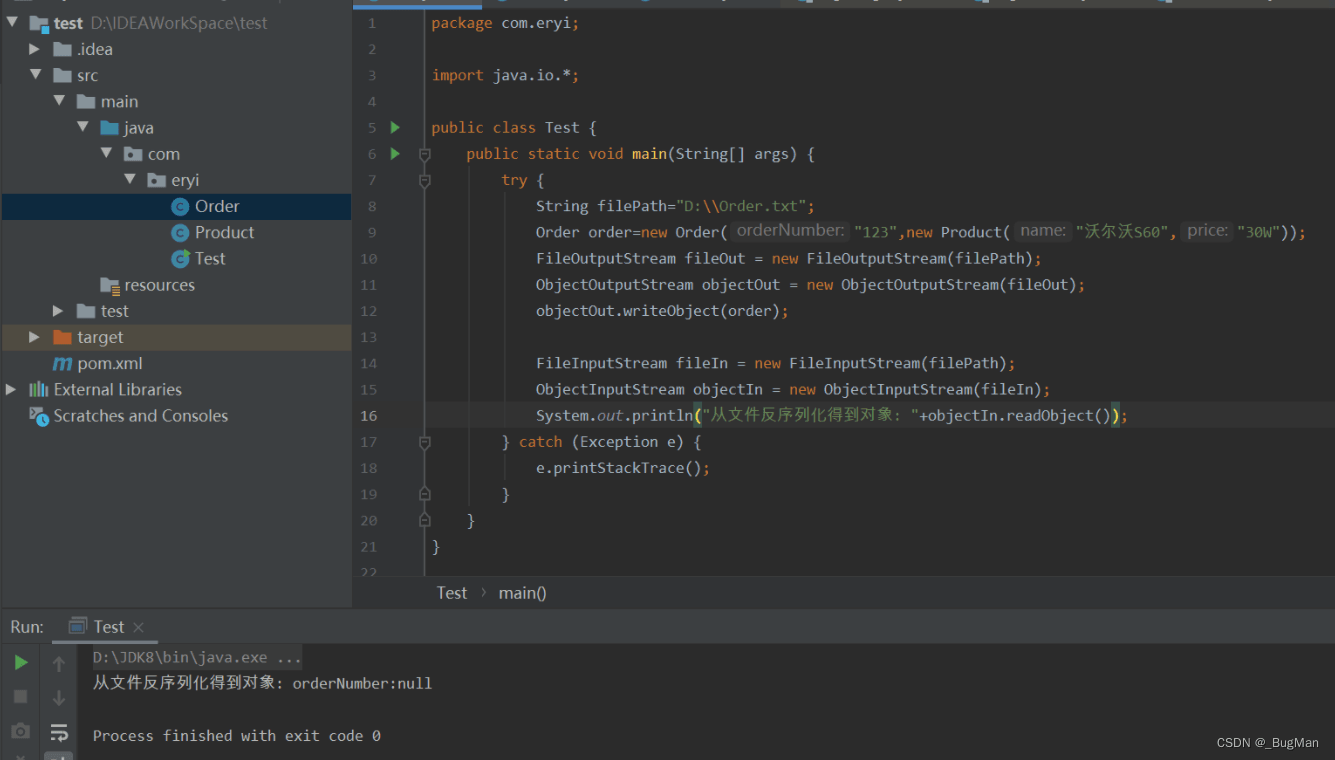Collapse the eryi package node
Viewport: 1335px width, 760px height.
click(130, 180)
